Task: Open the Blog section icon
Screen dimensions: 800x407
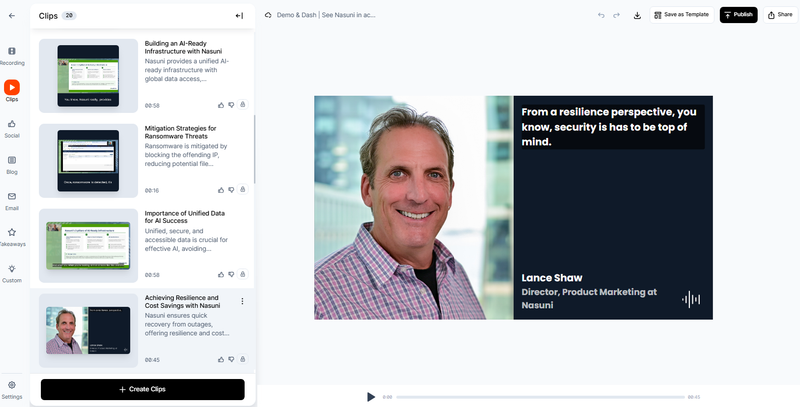Action: (x=12, y=160)
